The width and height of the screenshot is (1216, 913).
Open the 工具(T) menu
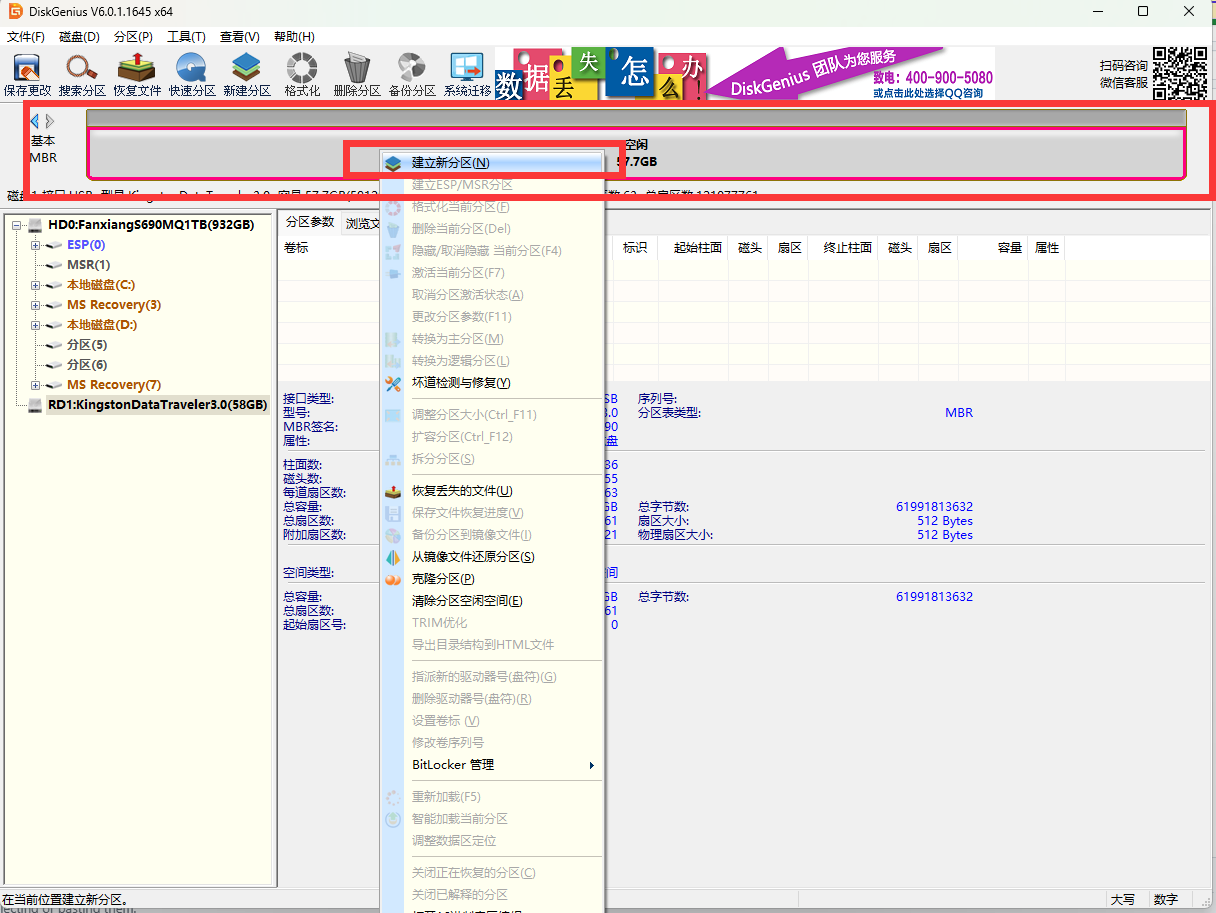(x=186, y=37)
